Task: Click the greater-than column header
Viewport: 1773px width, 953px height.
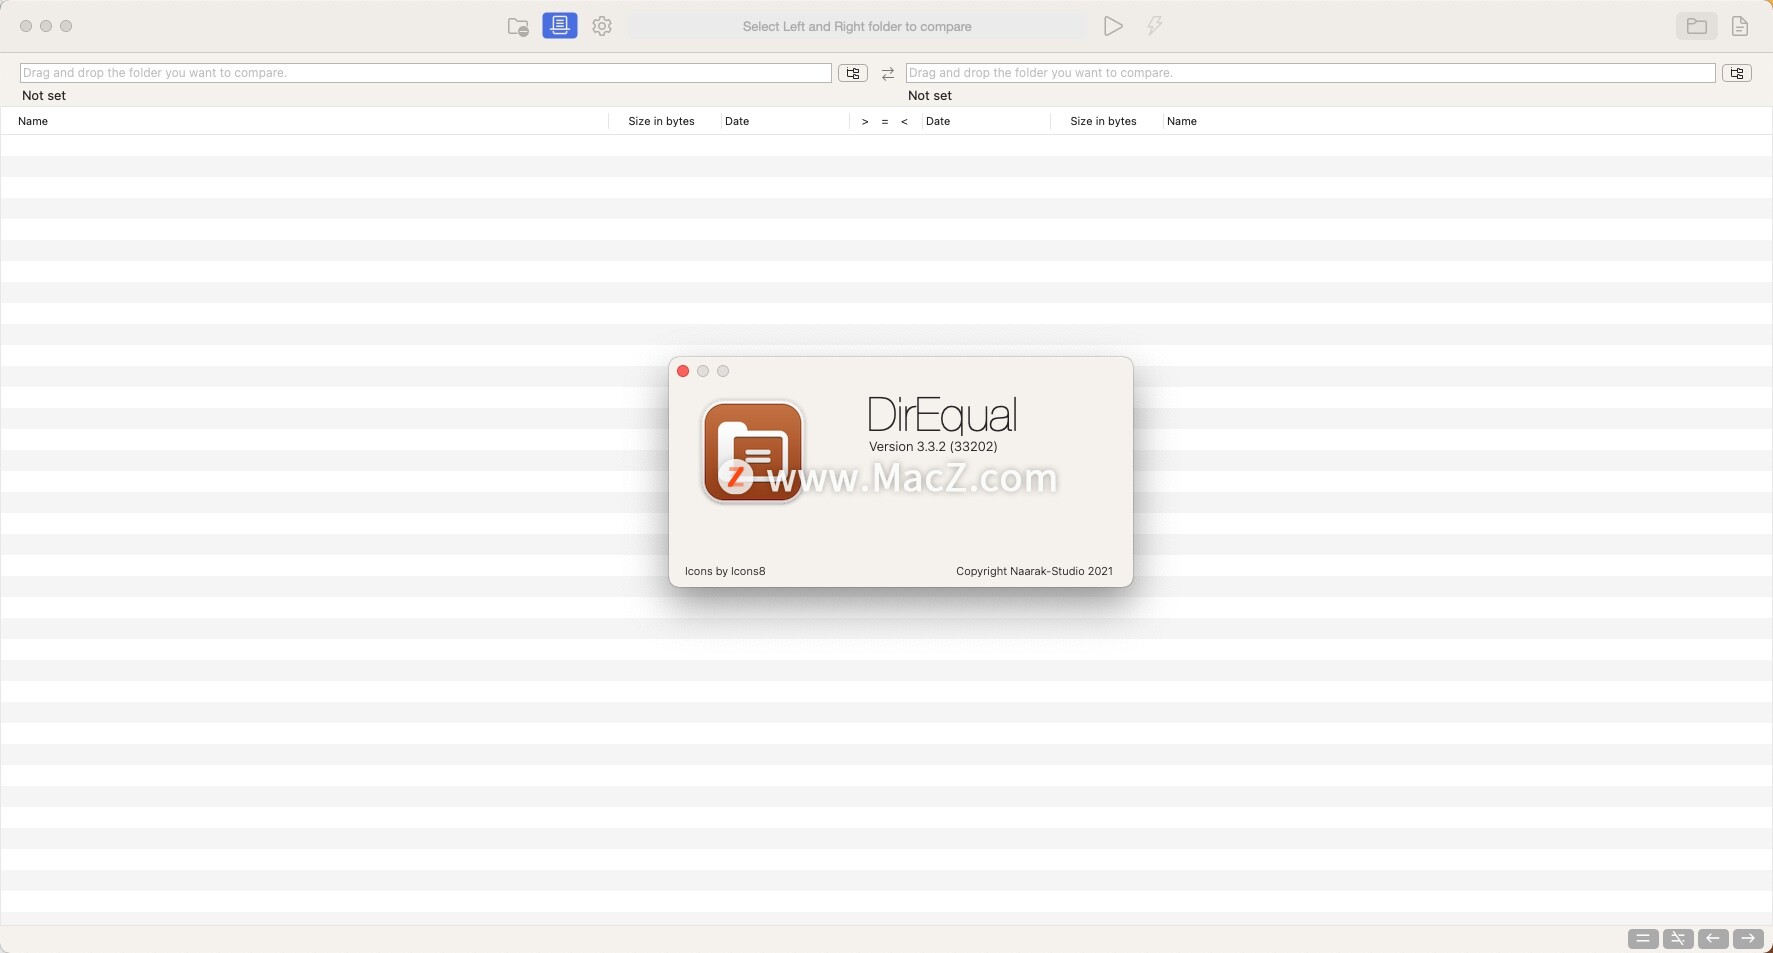Action: pyautogui.click(x=865, y=121)
